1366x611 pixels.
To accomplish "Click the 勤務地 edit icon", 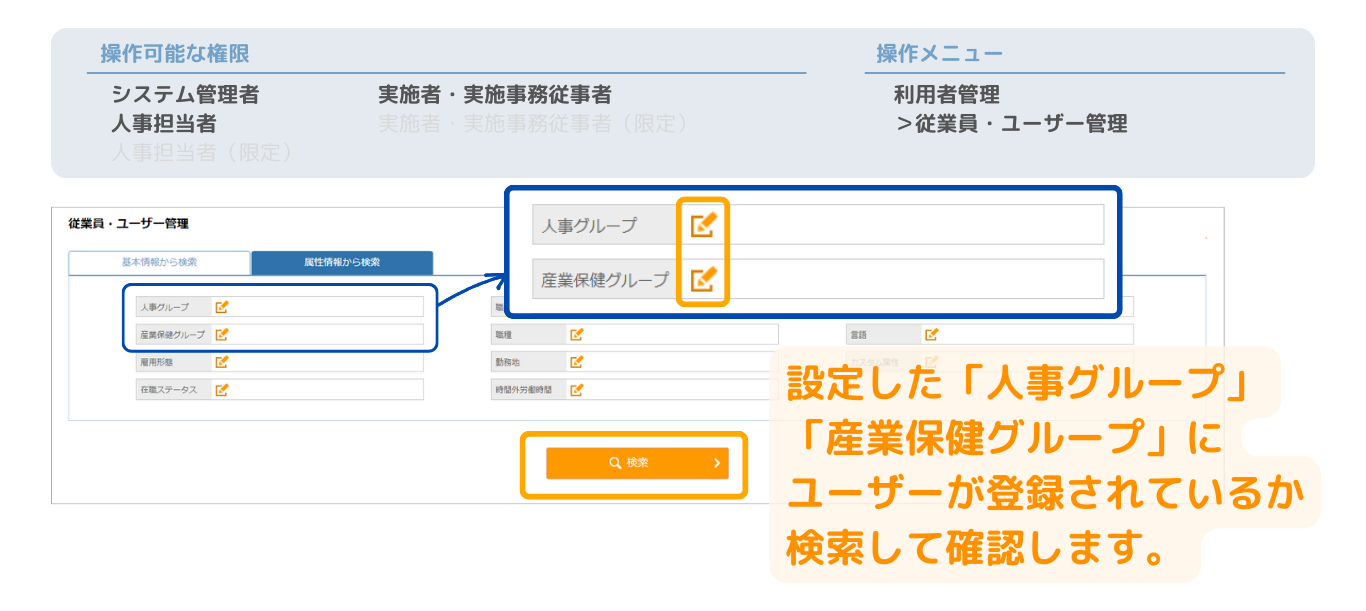I will click(x=576, y=362).
